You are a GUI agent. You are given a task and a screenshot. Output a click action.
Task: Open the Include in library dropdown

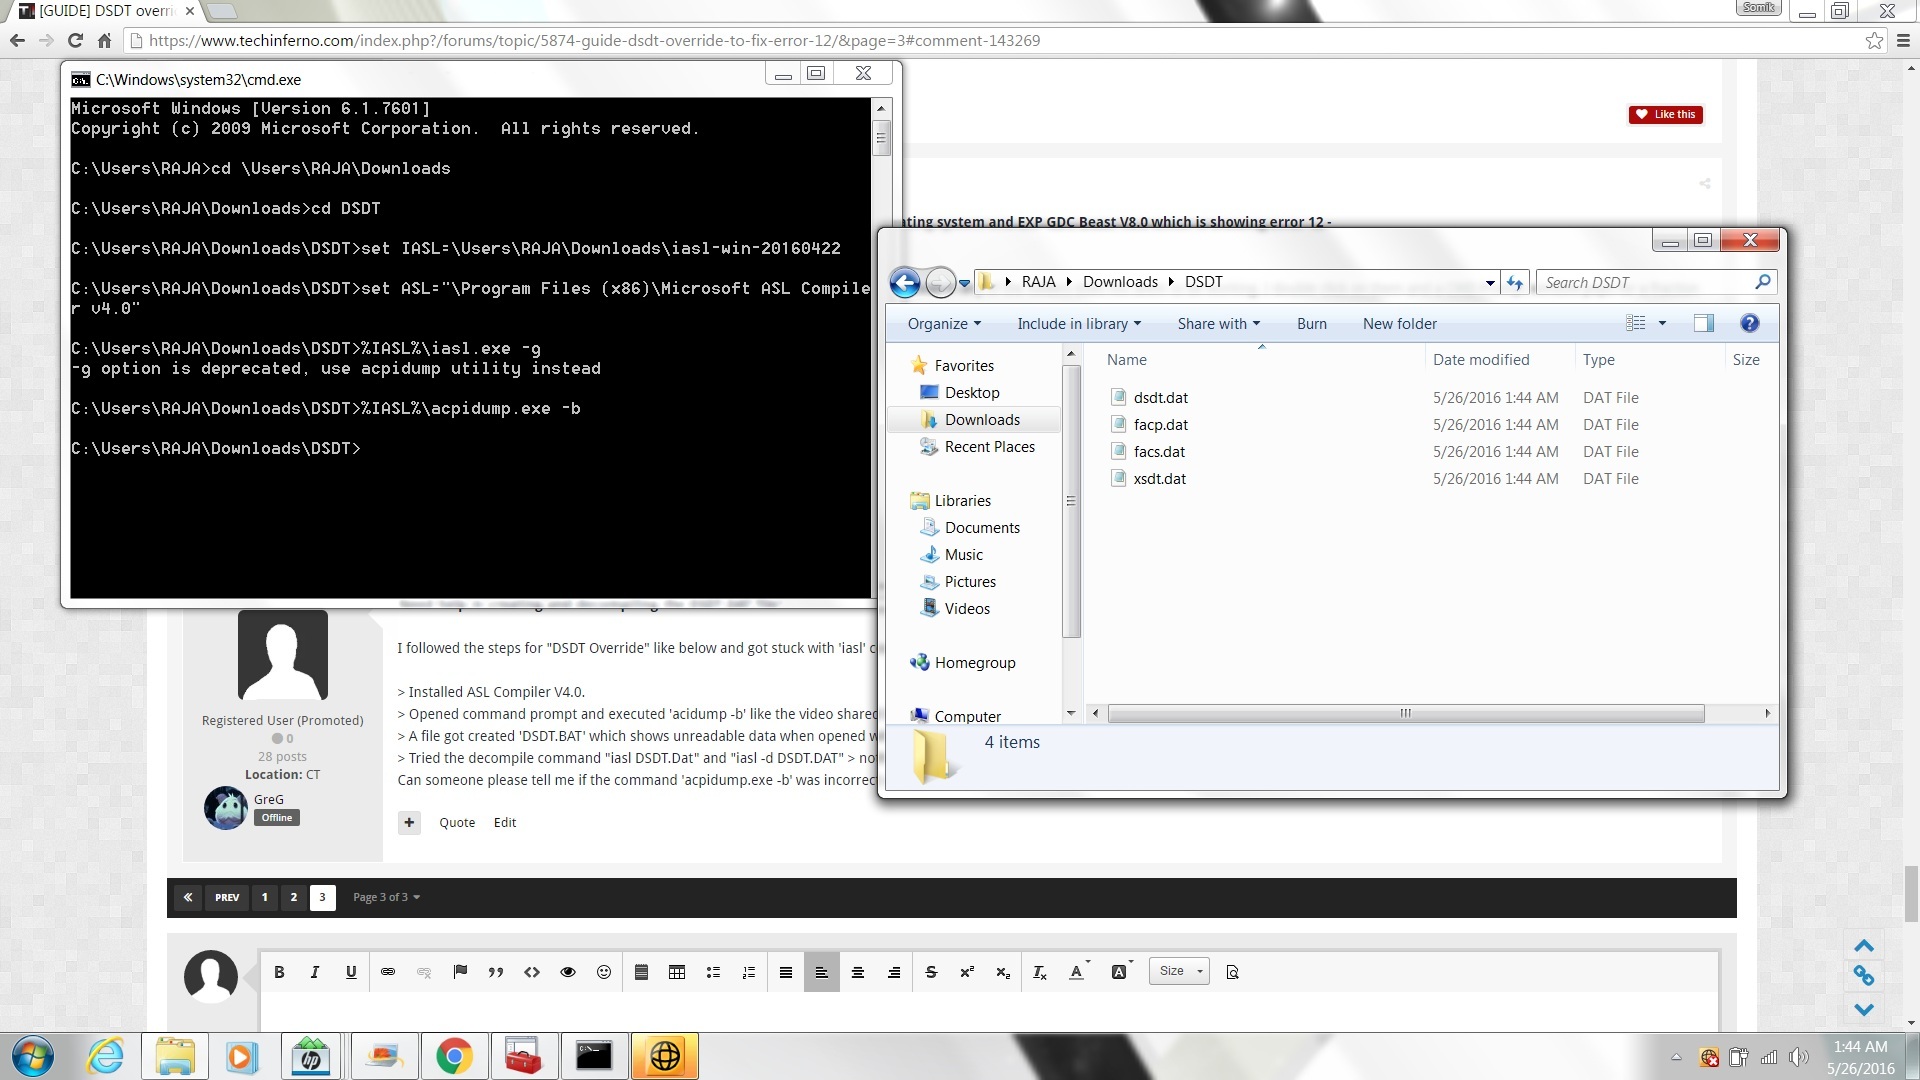coord(1079,324)
